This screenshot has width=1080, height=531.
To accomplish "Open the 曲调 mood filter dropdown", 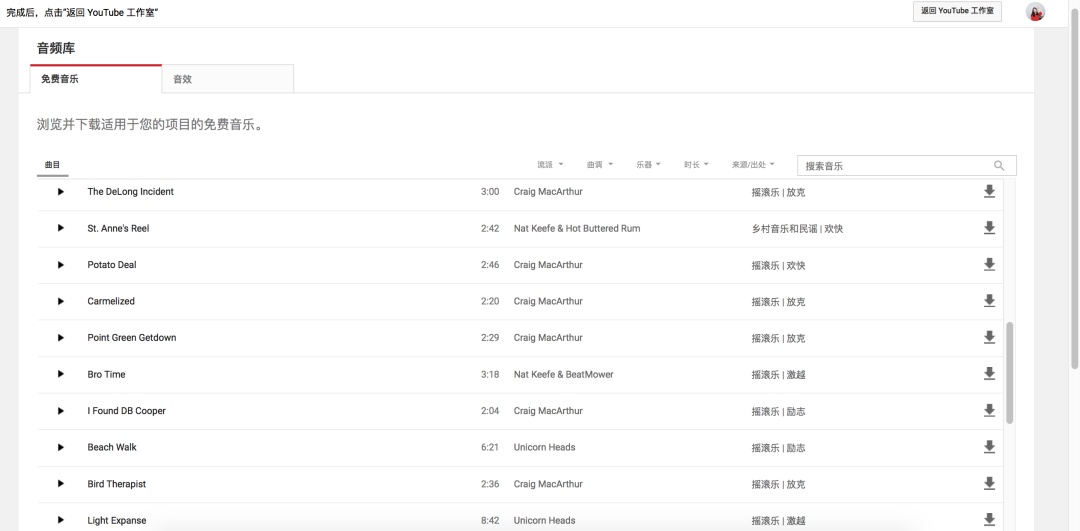I will [x=599, y=165].
